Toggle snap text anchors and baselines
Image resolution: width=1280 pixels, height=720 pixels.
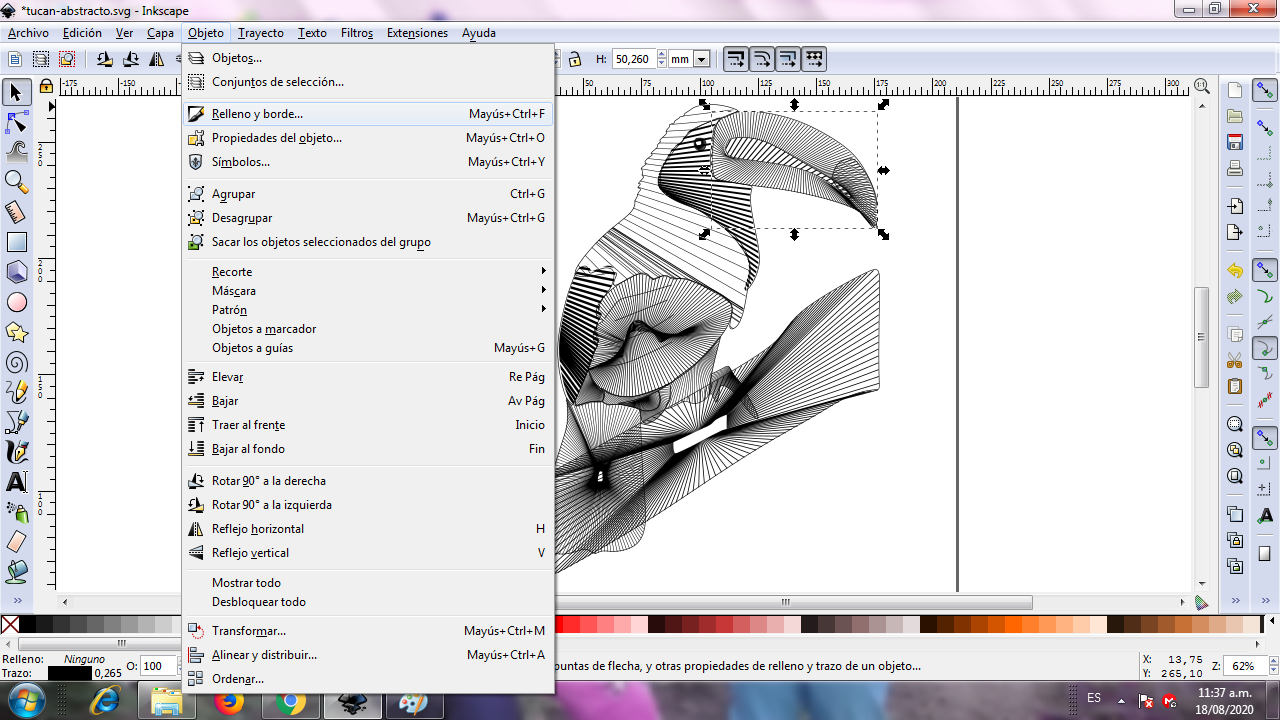click(x=1265, y=515)
